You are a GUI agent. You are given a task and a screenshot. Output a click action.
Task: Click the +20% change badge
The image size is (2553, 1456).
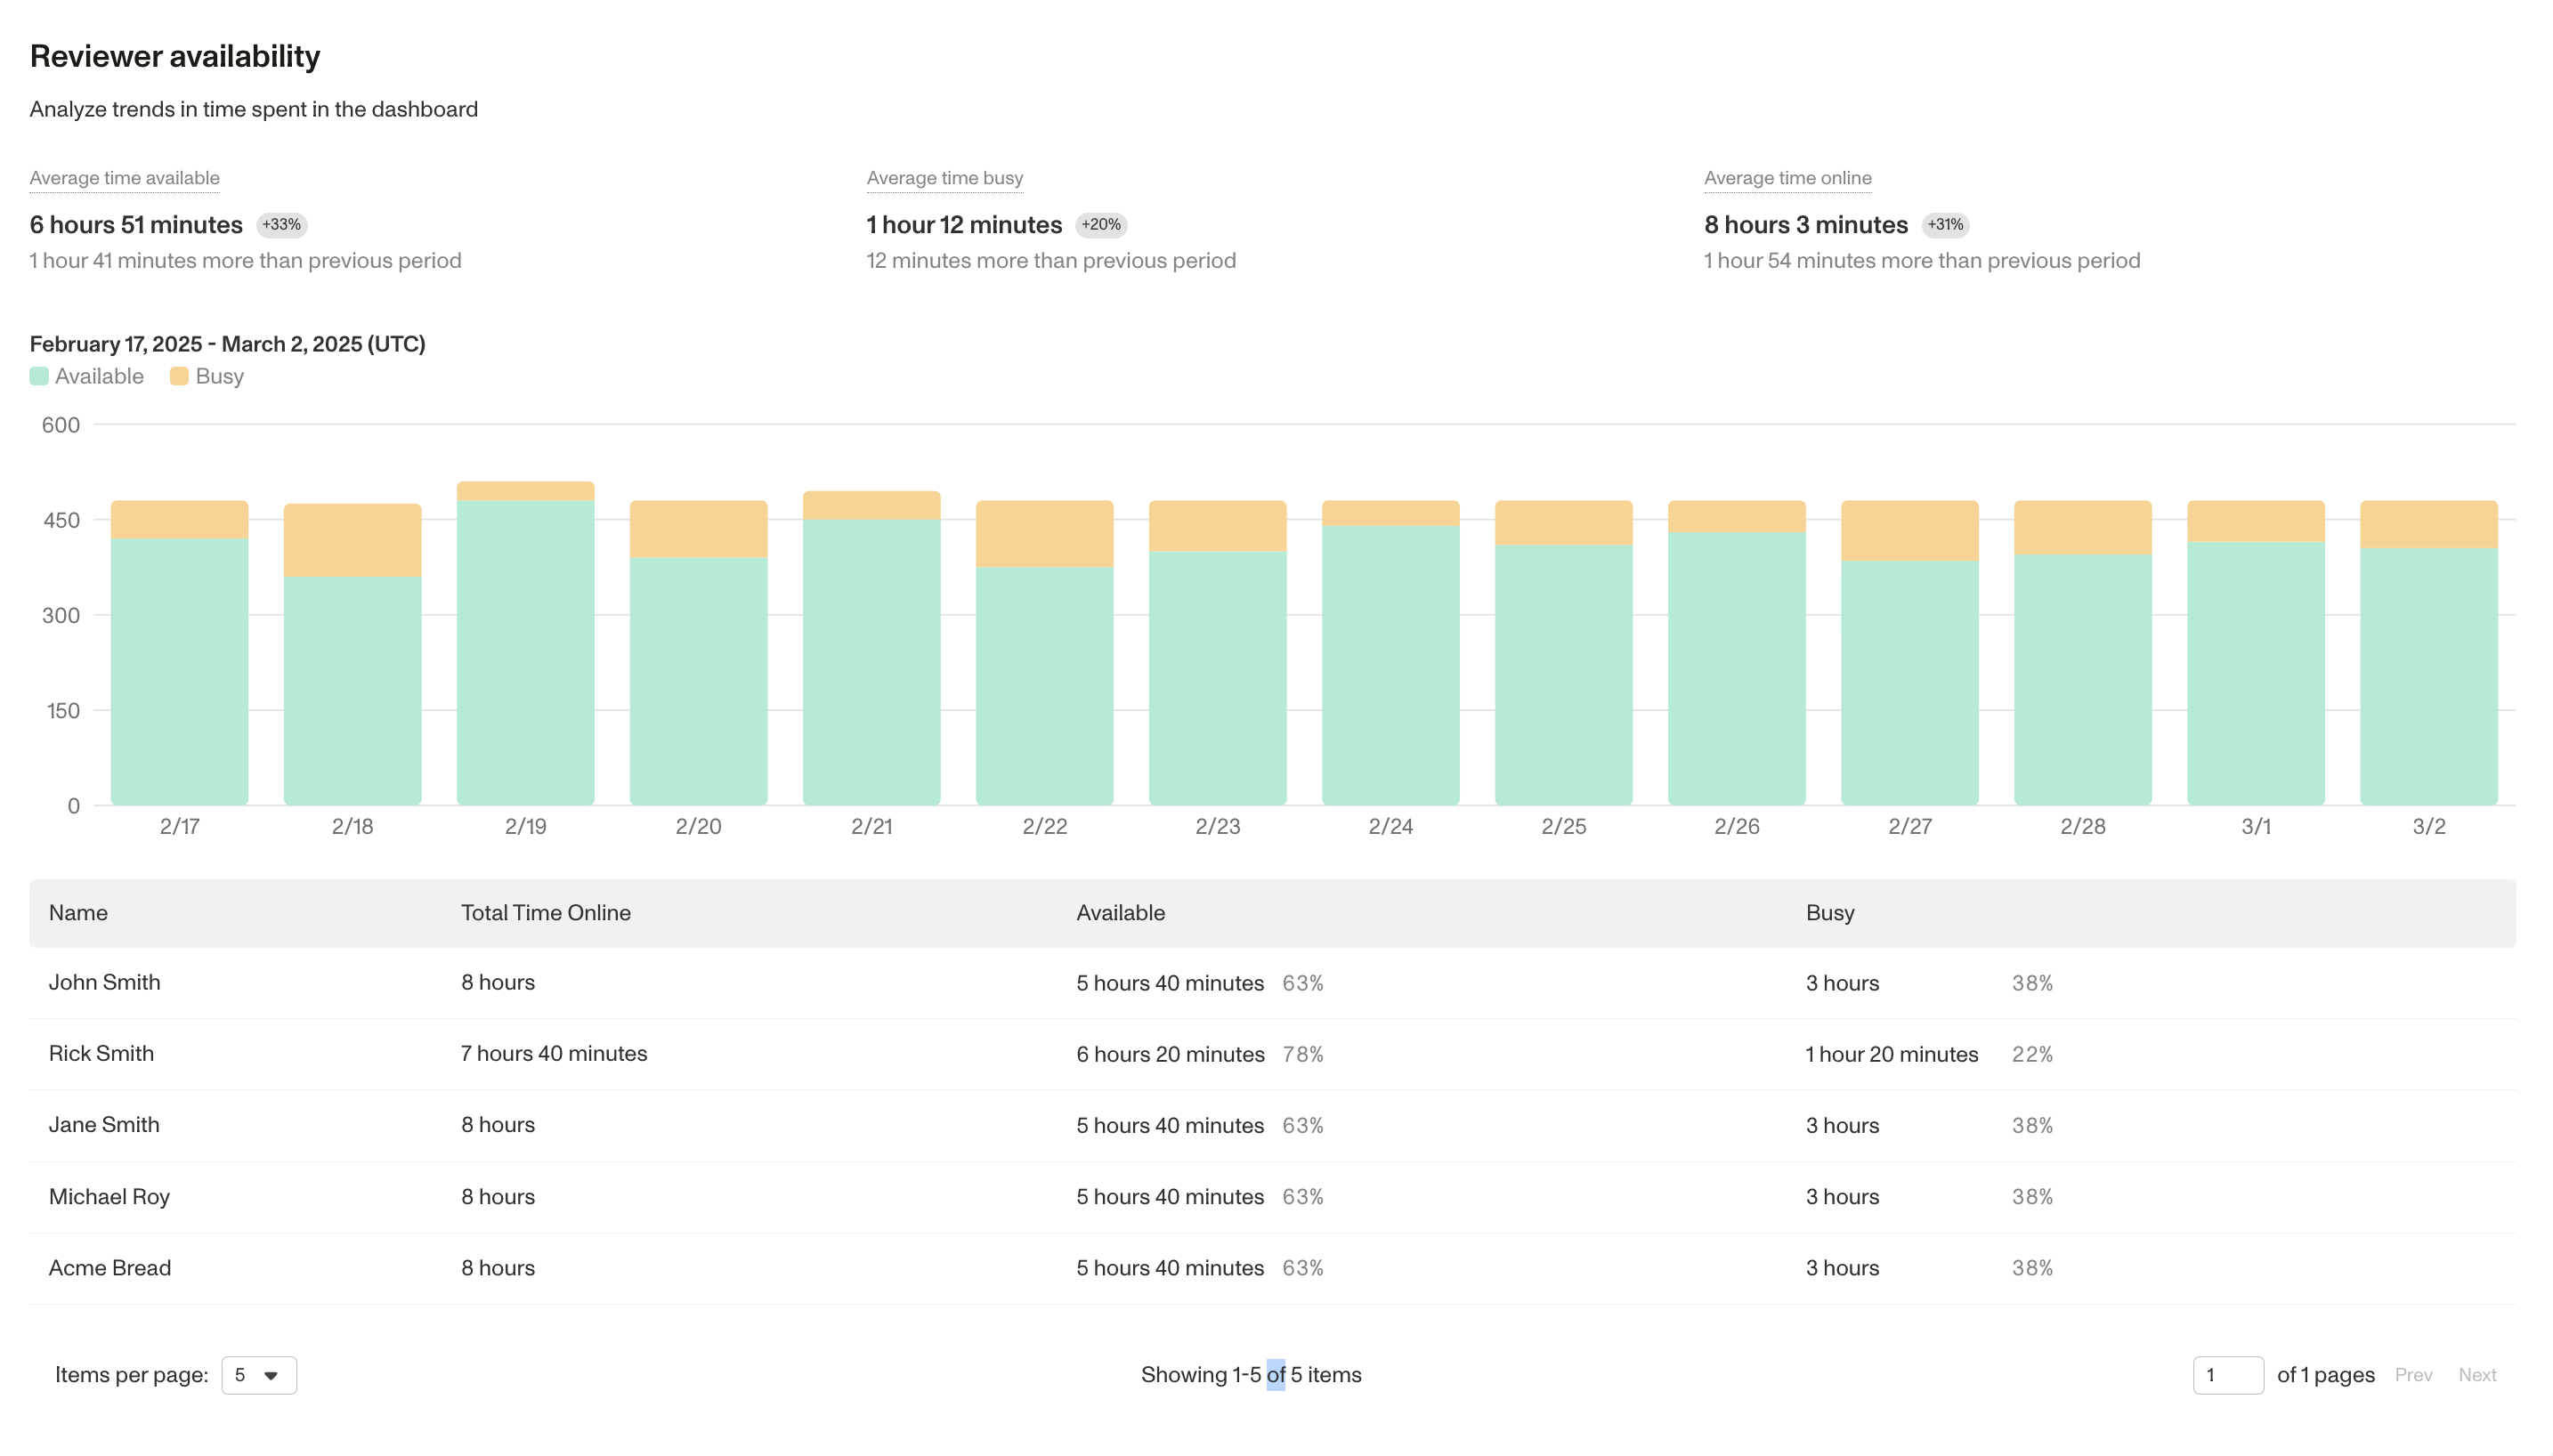pyautogui.click(x=1100, y=225)
